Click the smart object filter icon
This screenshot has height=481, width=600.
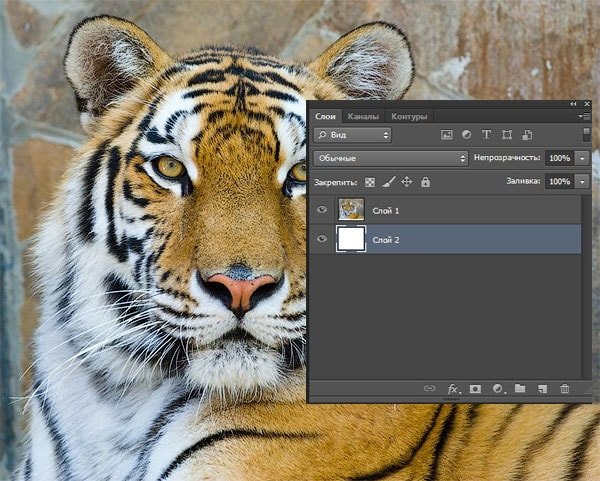tap(527, 134)
